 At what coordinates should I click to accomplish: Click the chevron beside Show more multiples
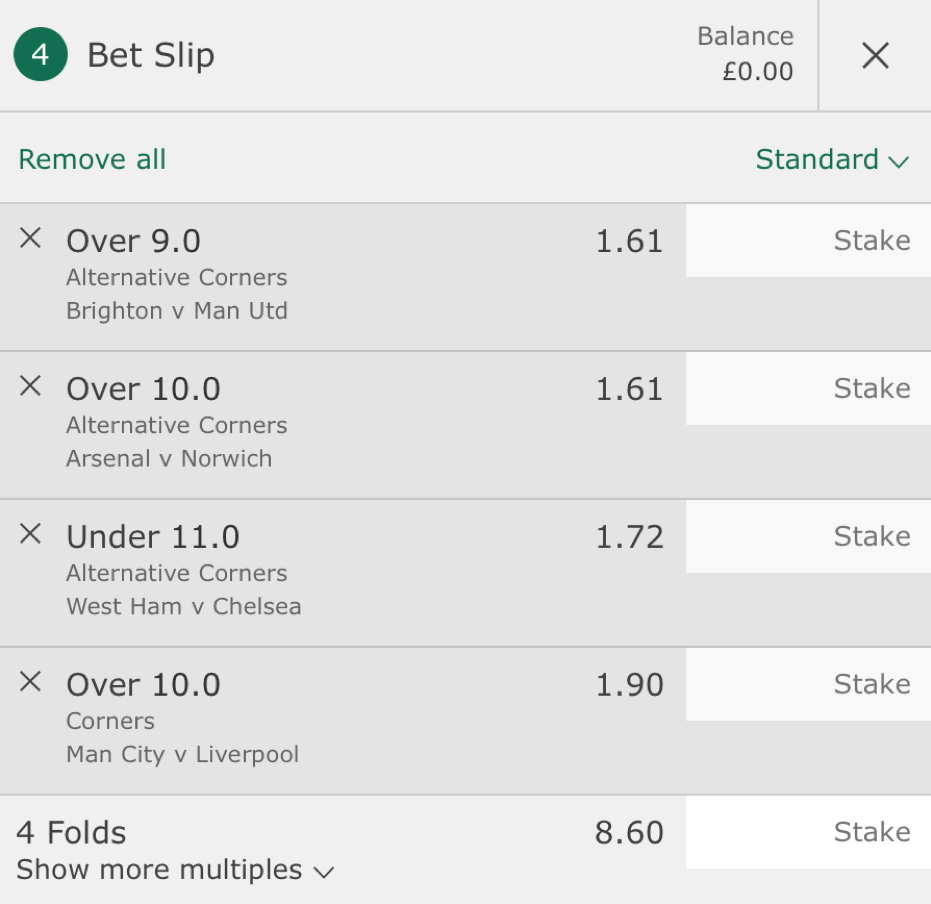[324, 872]
